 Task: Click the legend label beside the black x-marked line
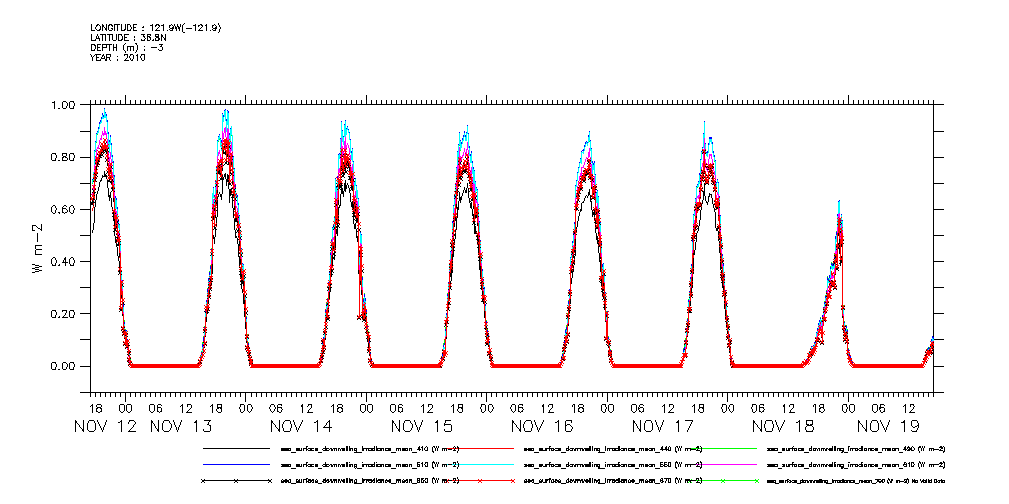click(x=369, y=481)
